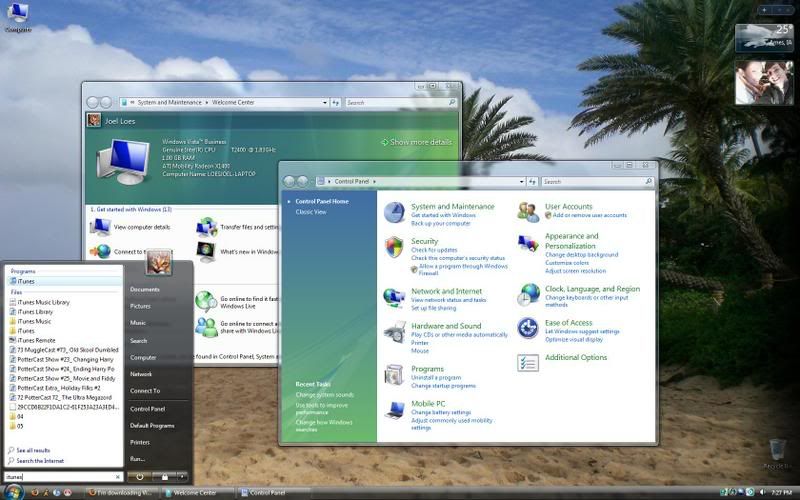The height and width of the screenshot is (500, 800).
Task: Select Pictures in the Start menu
Action: point(140,306)
